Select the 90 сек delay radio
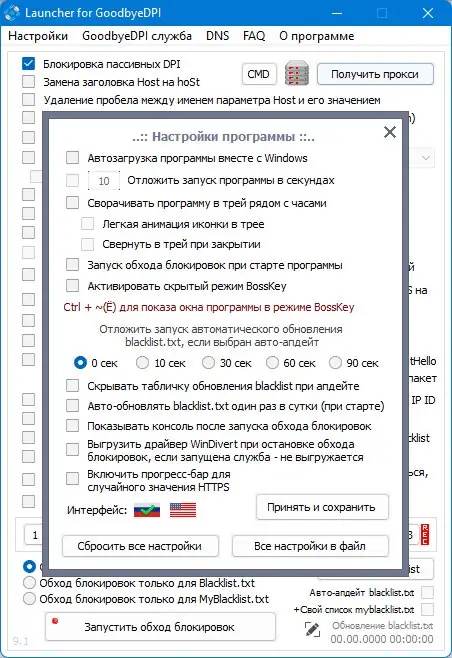452x658 pixels. [x=335, y=363]
